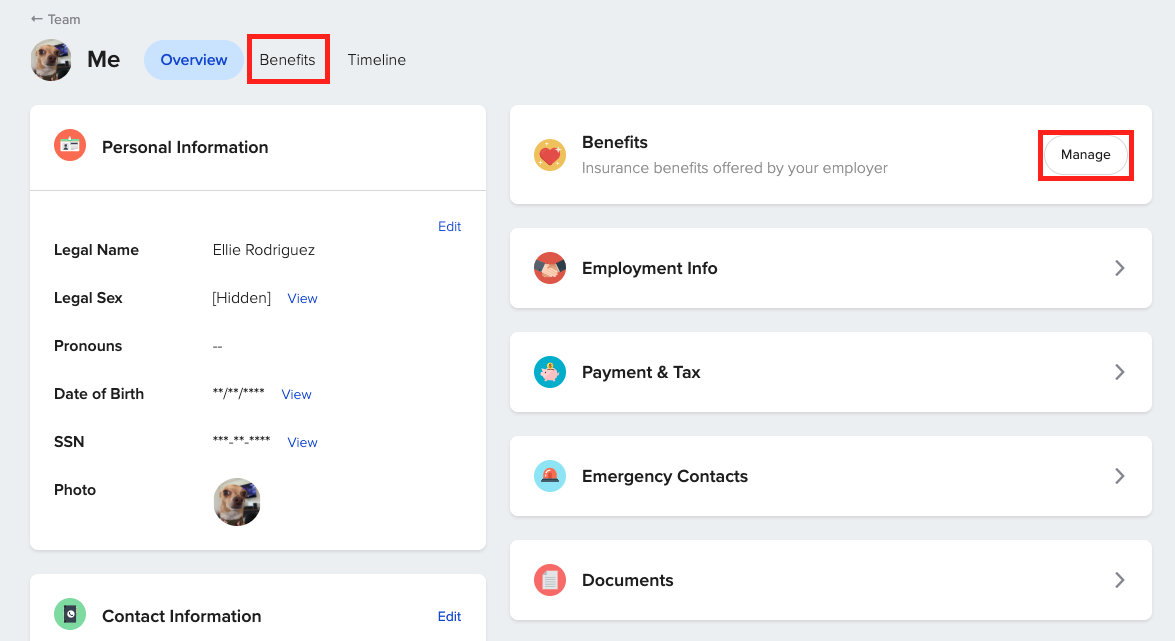Viewport: 1175px width, 641px height.
Task: Click the Personal Information card icon
Action: click(x=69, y=146)
